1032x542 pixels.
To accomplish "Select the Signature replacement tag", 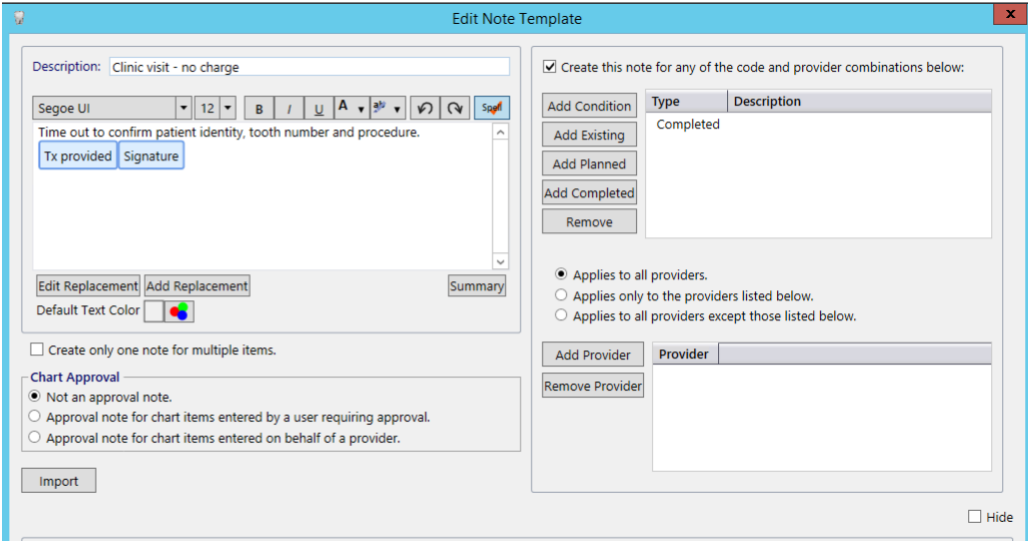I will 151,157.
